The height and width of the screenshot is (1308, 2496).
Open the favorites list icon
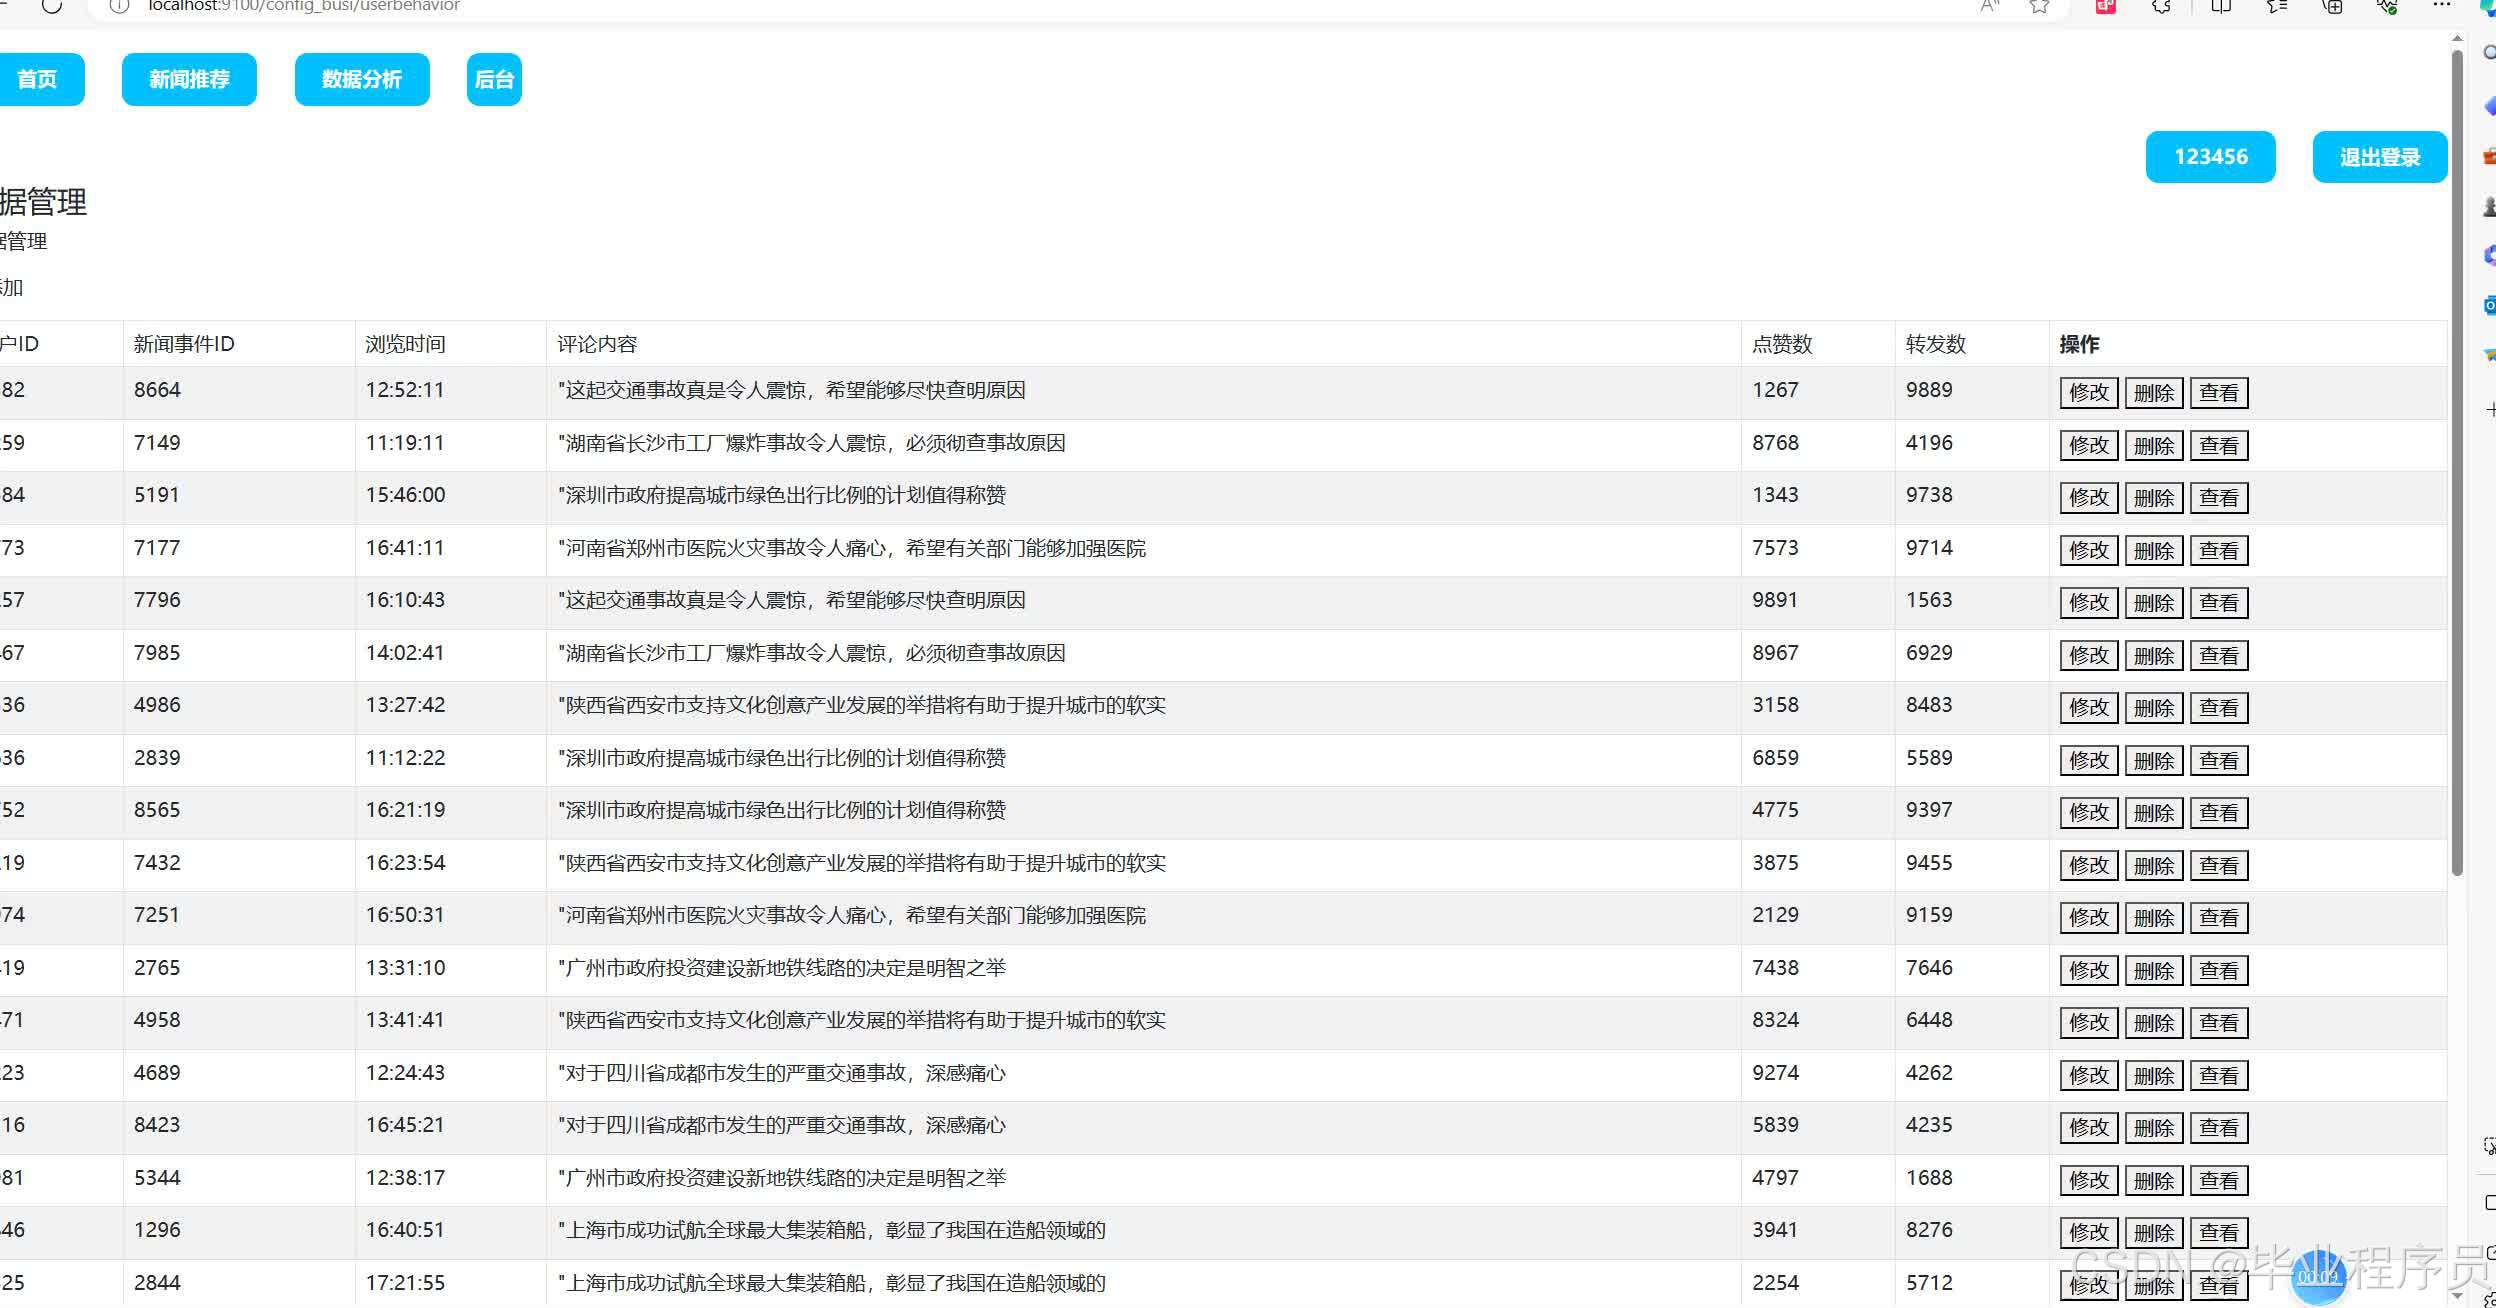(2277, 6)
